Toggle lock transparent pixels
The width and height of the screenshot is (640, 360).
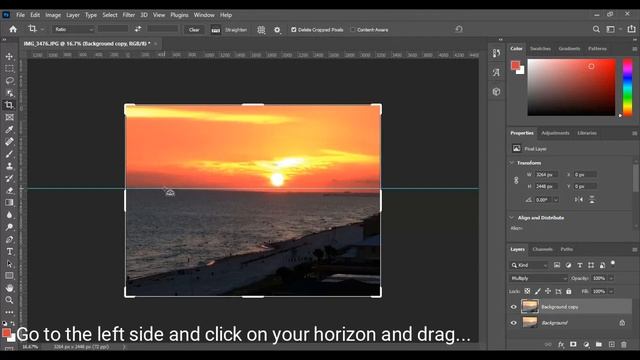(x=527, y=291)
